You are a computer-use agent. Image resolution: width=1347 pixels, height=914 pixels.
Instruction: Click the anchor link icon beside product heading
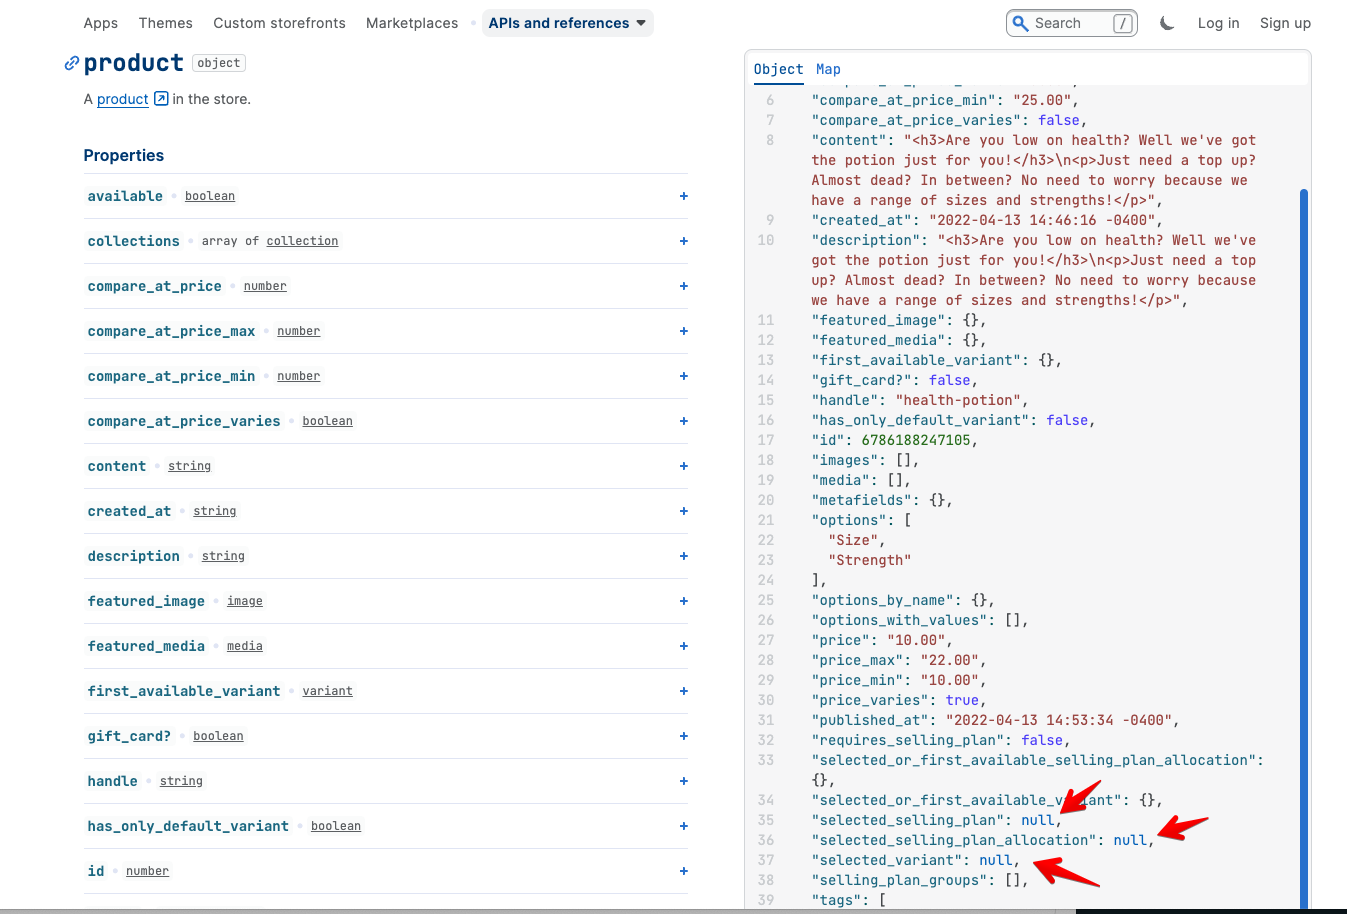pyautogui.click(x=71, y=64)
